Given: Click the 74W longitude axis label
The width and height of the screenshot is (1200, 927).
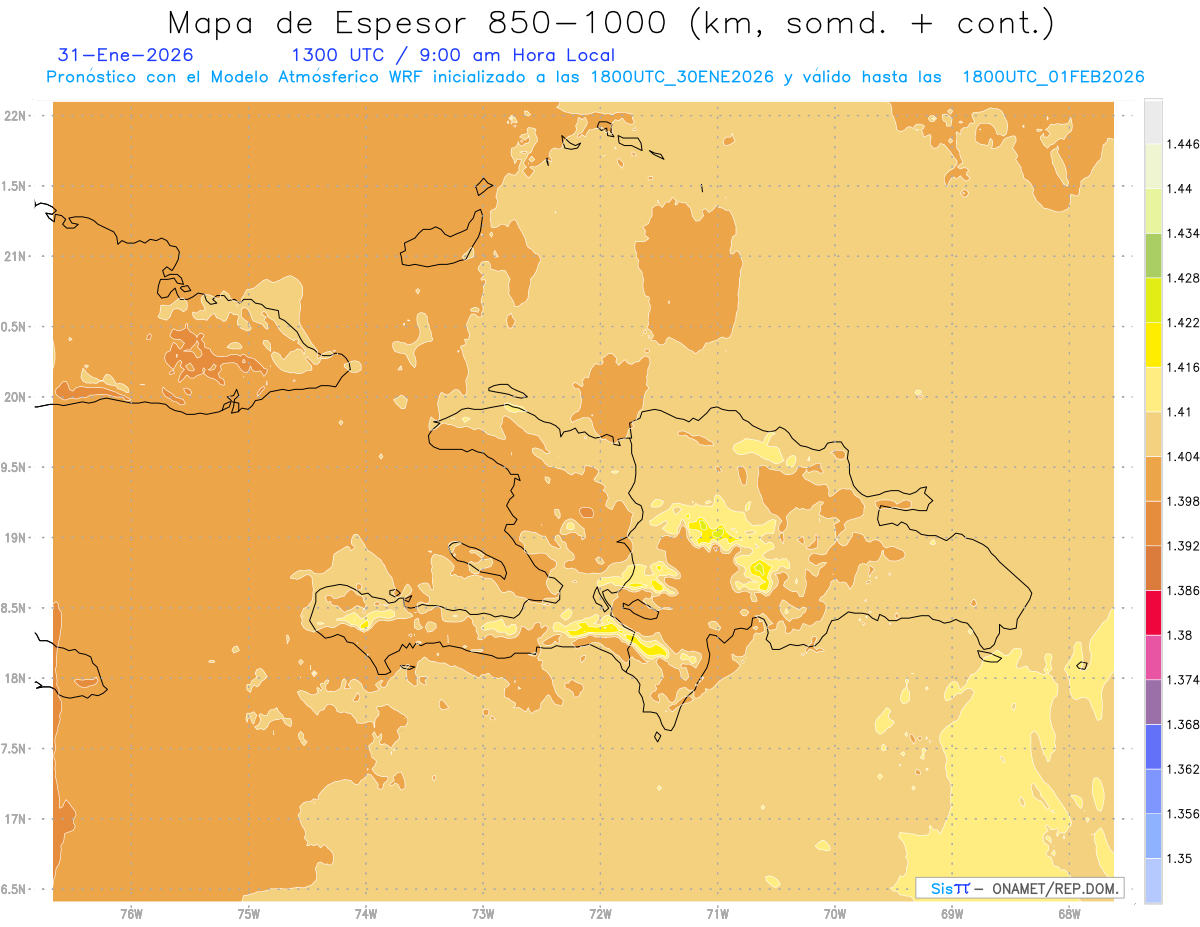Looking at the screenshot, I should coord(365,914).
